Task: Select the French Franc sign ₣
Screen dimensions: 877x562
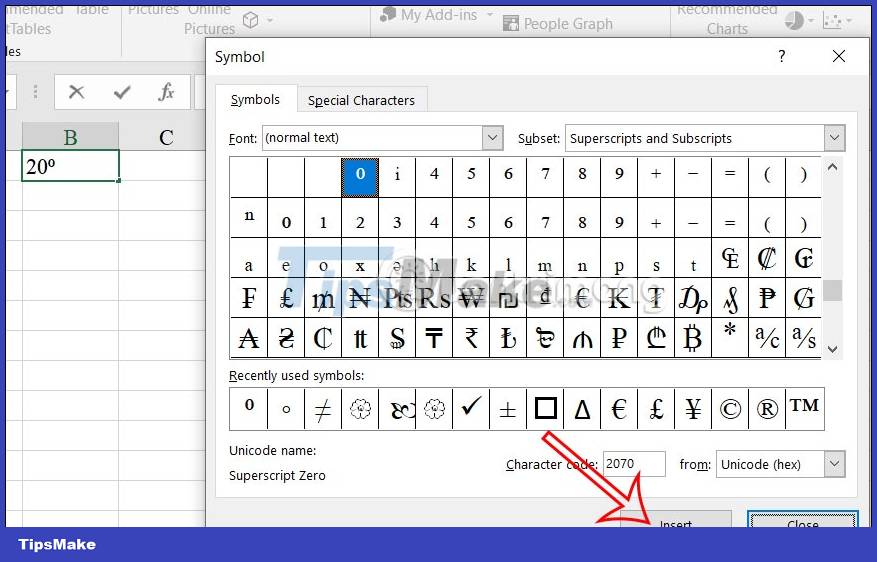Action: point(249,299)
